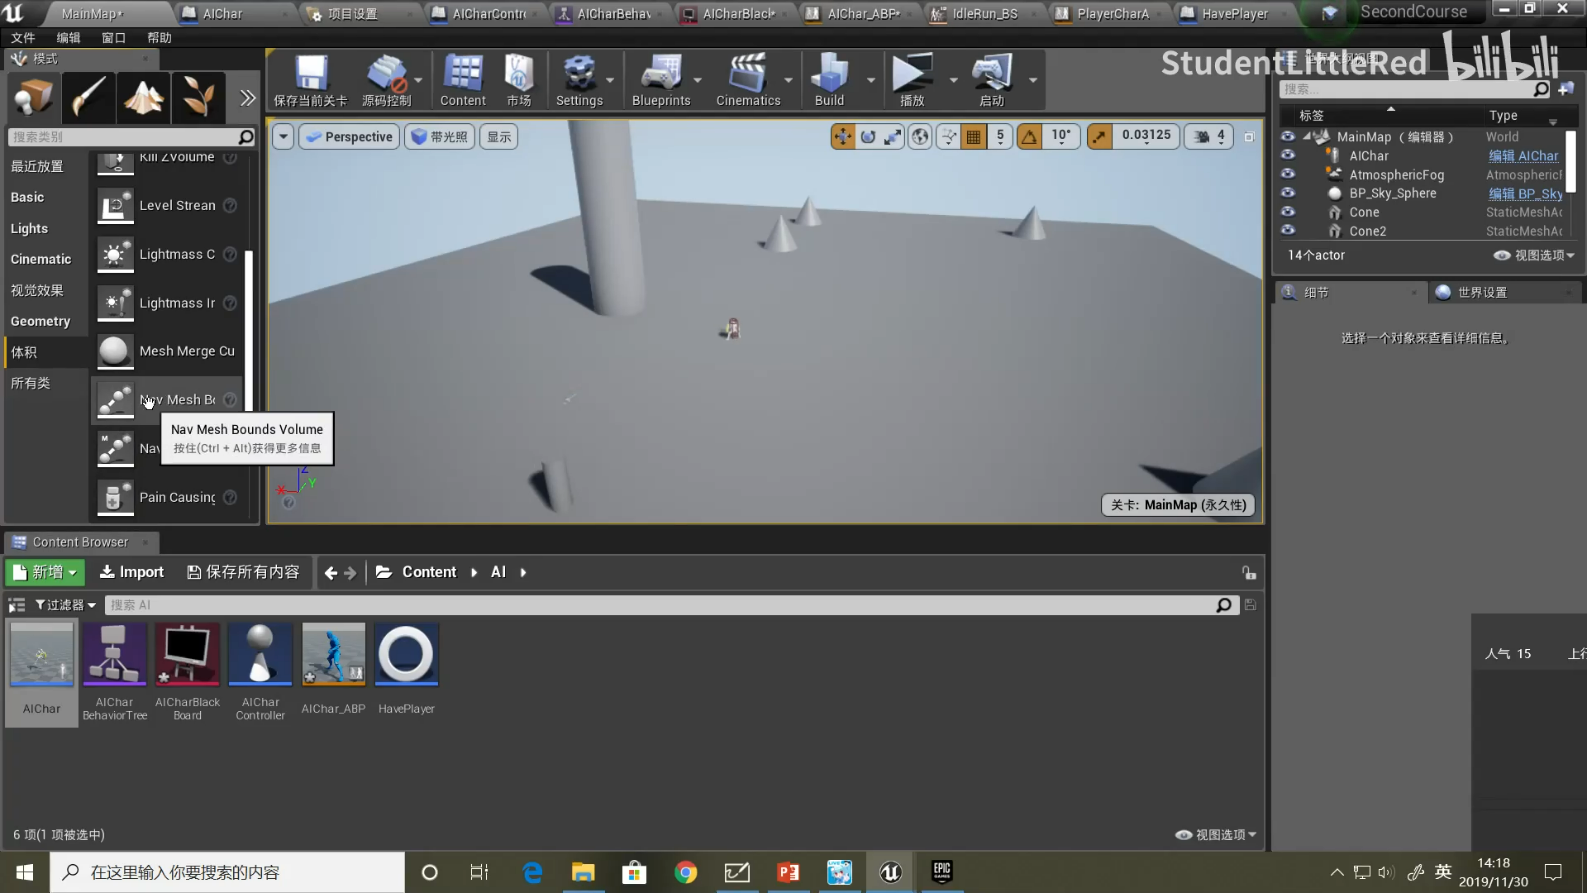Screen dimensions: 1587x893
Task: Open Google Chrome from taskbar
Action: pos(686,873)
